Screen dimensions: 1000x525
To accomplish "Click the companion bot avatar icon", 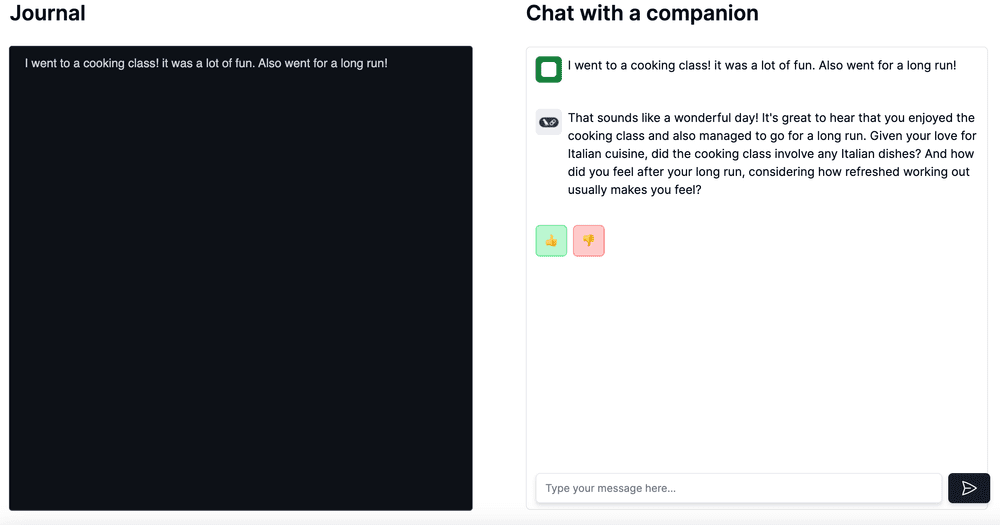I will [x=548, y=122].
